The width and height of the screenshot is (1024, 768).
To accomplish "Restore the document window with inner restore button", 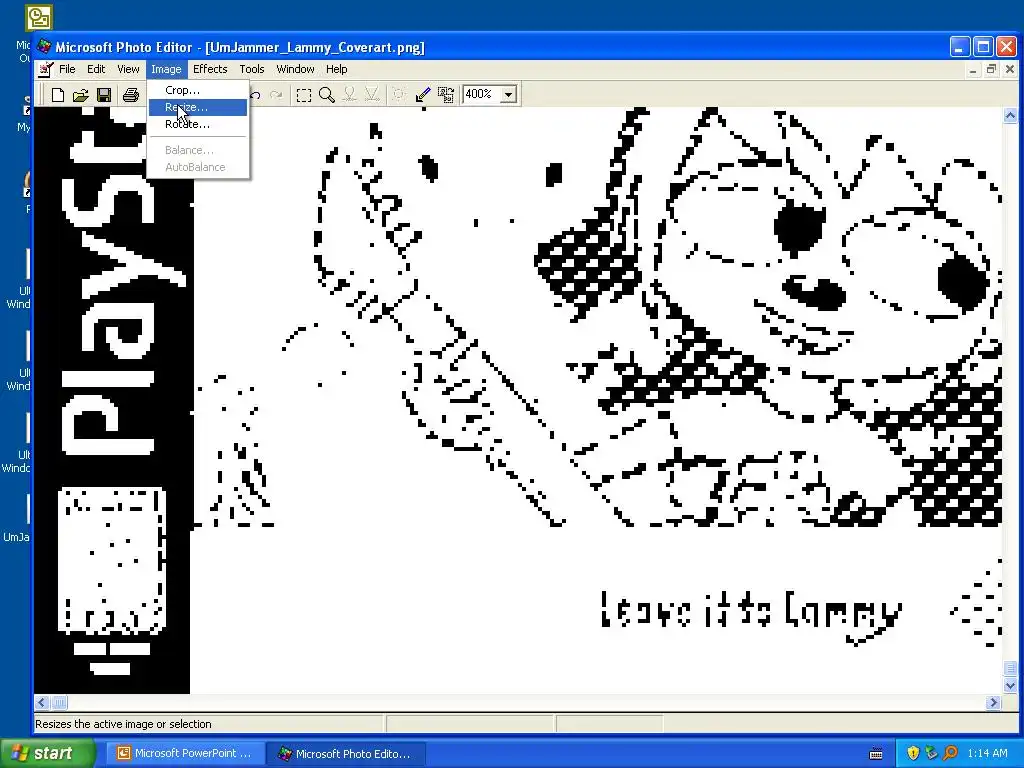I will click(x=991, y=69).
